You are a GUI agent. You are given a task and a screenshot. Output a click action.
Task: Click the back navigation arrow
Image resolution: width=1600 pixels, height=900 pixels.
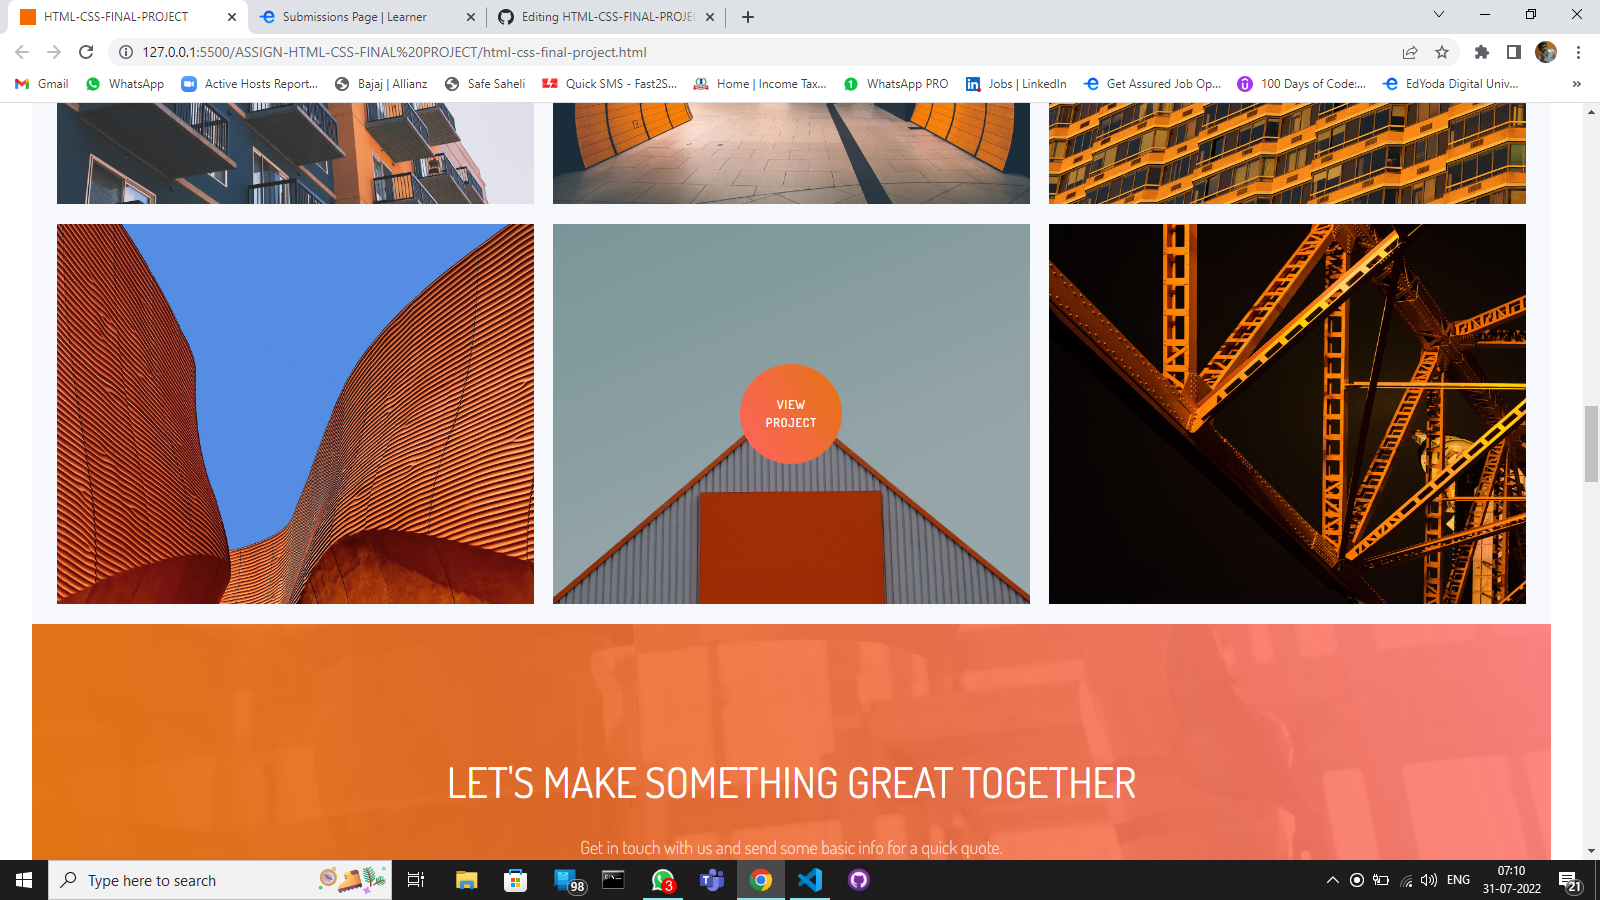click(20, 53)
